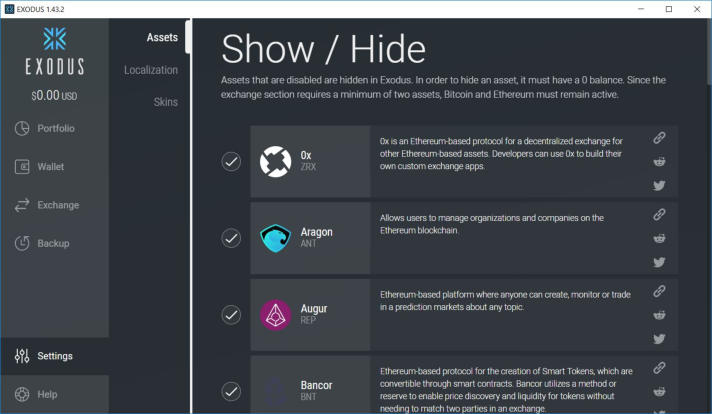Toggle the Aragon ANT asset checkbox

(231, 238)
